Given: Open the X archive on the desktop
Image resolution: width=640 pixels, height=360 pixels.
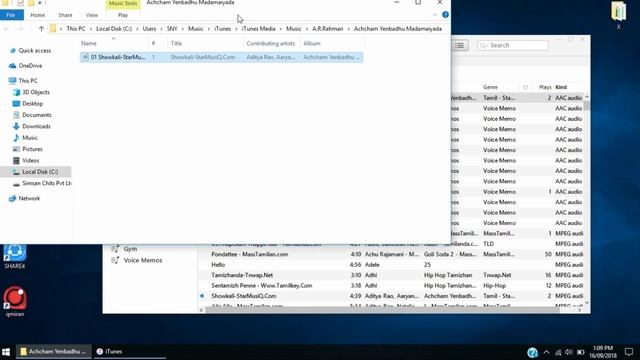Looking at the screenshot, I should pos(618,16).
